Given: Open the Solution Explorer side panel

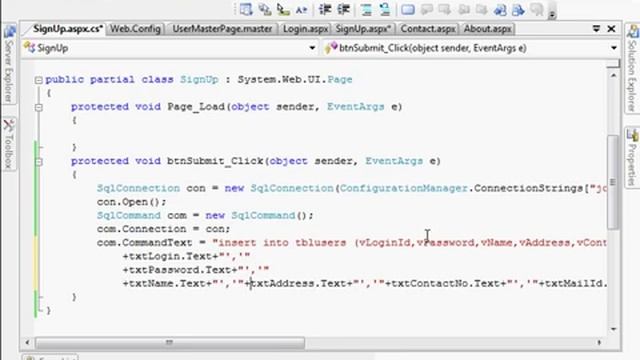Looking at the screenshot, I should click(632, 68).
